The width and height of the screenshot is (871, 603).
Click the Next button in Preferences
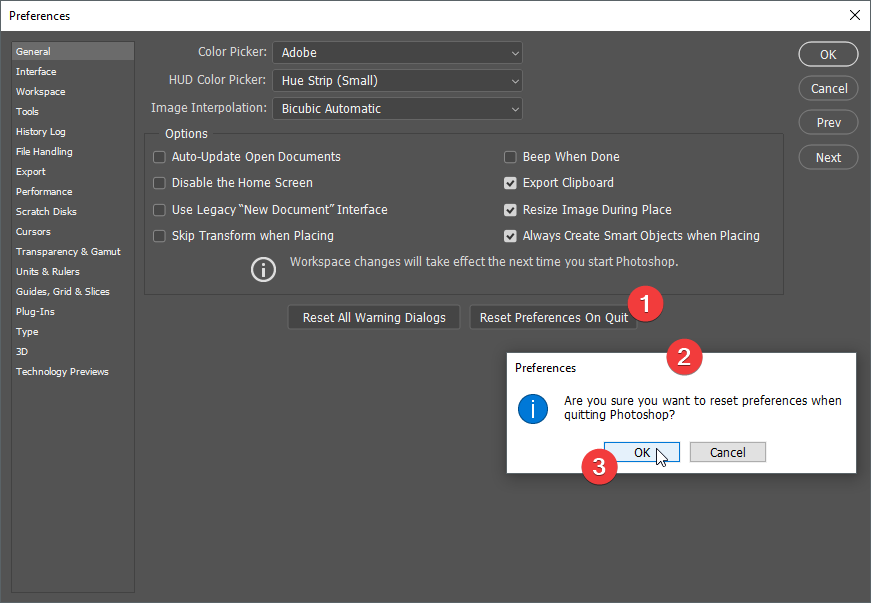(828, 157)
